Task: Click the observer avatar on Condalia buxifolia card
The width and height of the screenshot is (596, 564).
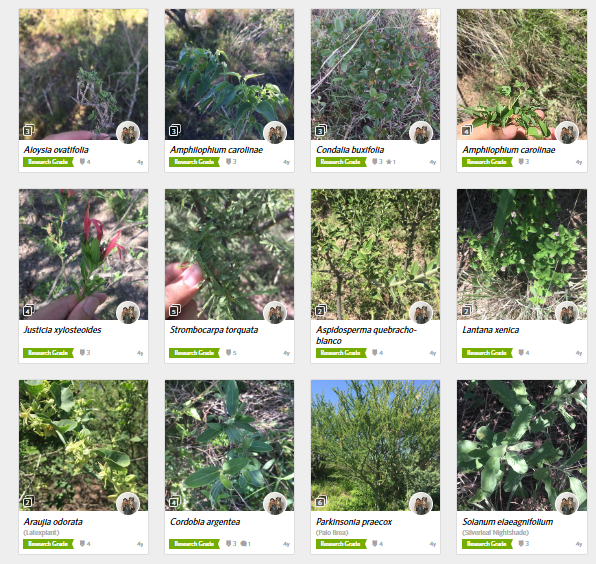Action: 421,133
